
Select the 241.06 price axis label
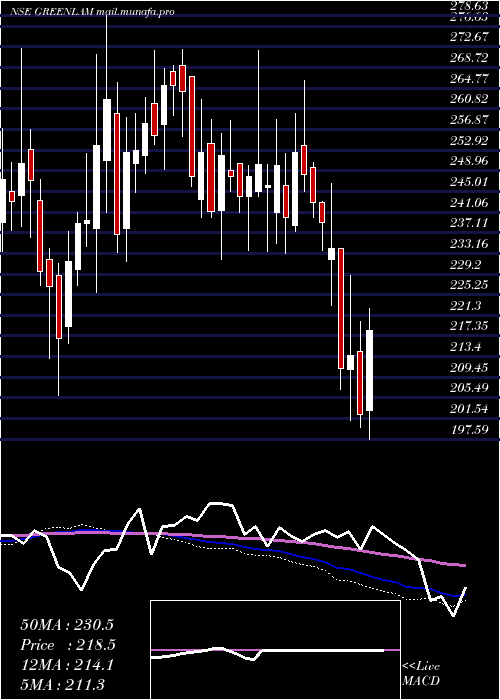tap(470, 203)
